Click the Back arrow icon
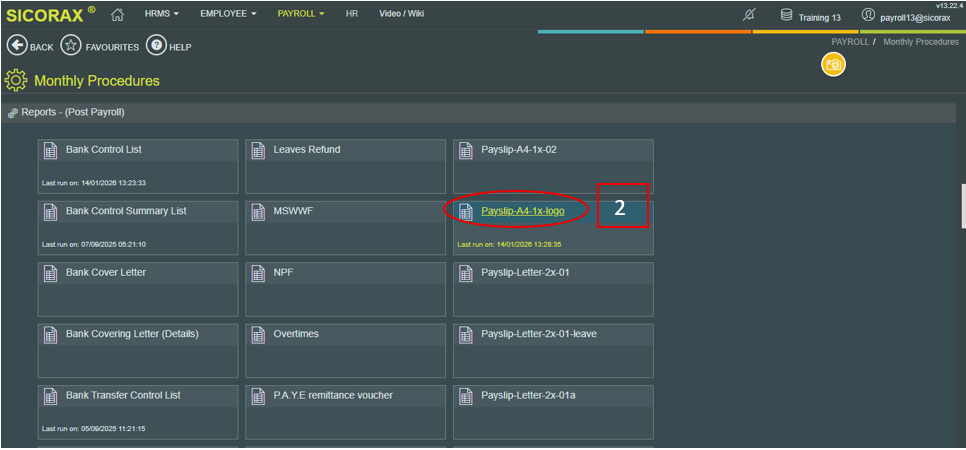The height and width of the screenshot is (450, 966). 16,46
